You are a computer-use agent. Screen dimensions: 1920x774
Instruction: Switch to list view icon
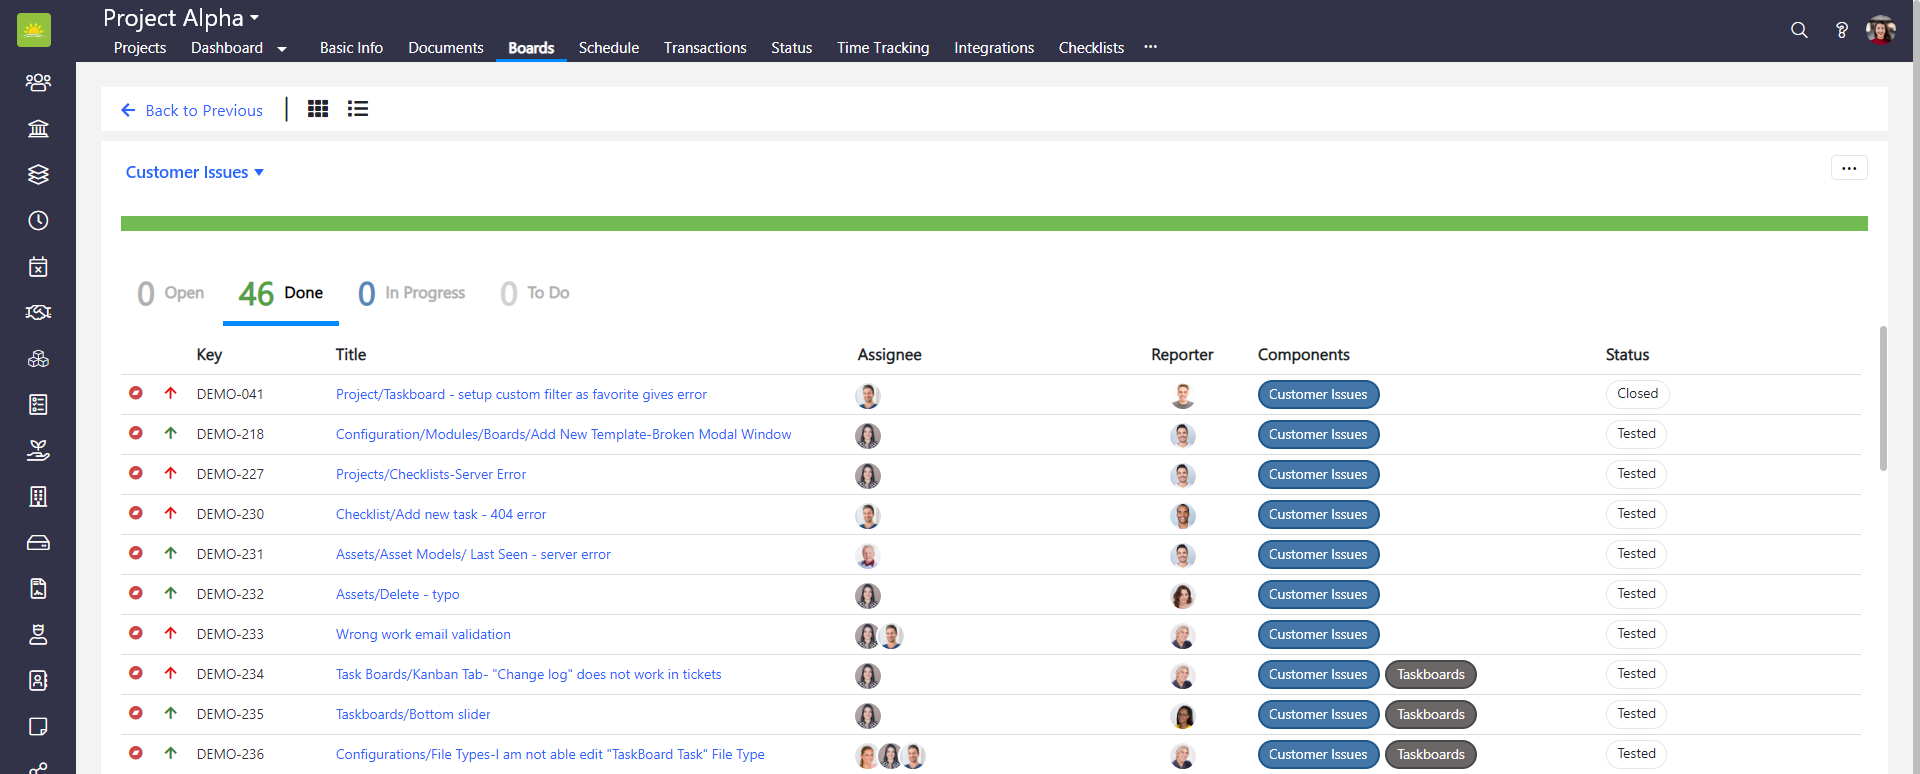tap(358, 109)
